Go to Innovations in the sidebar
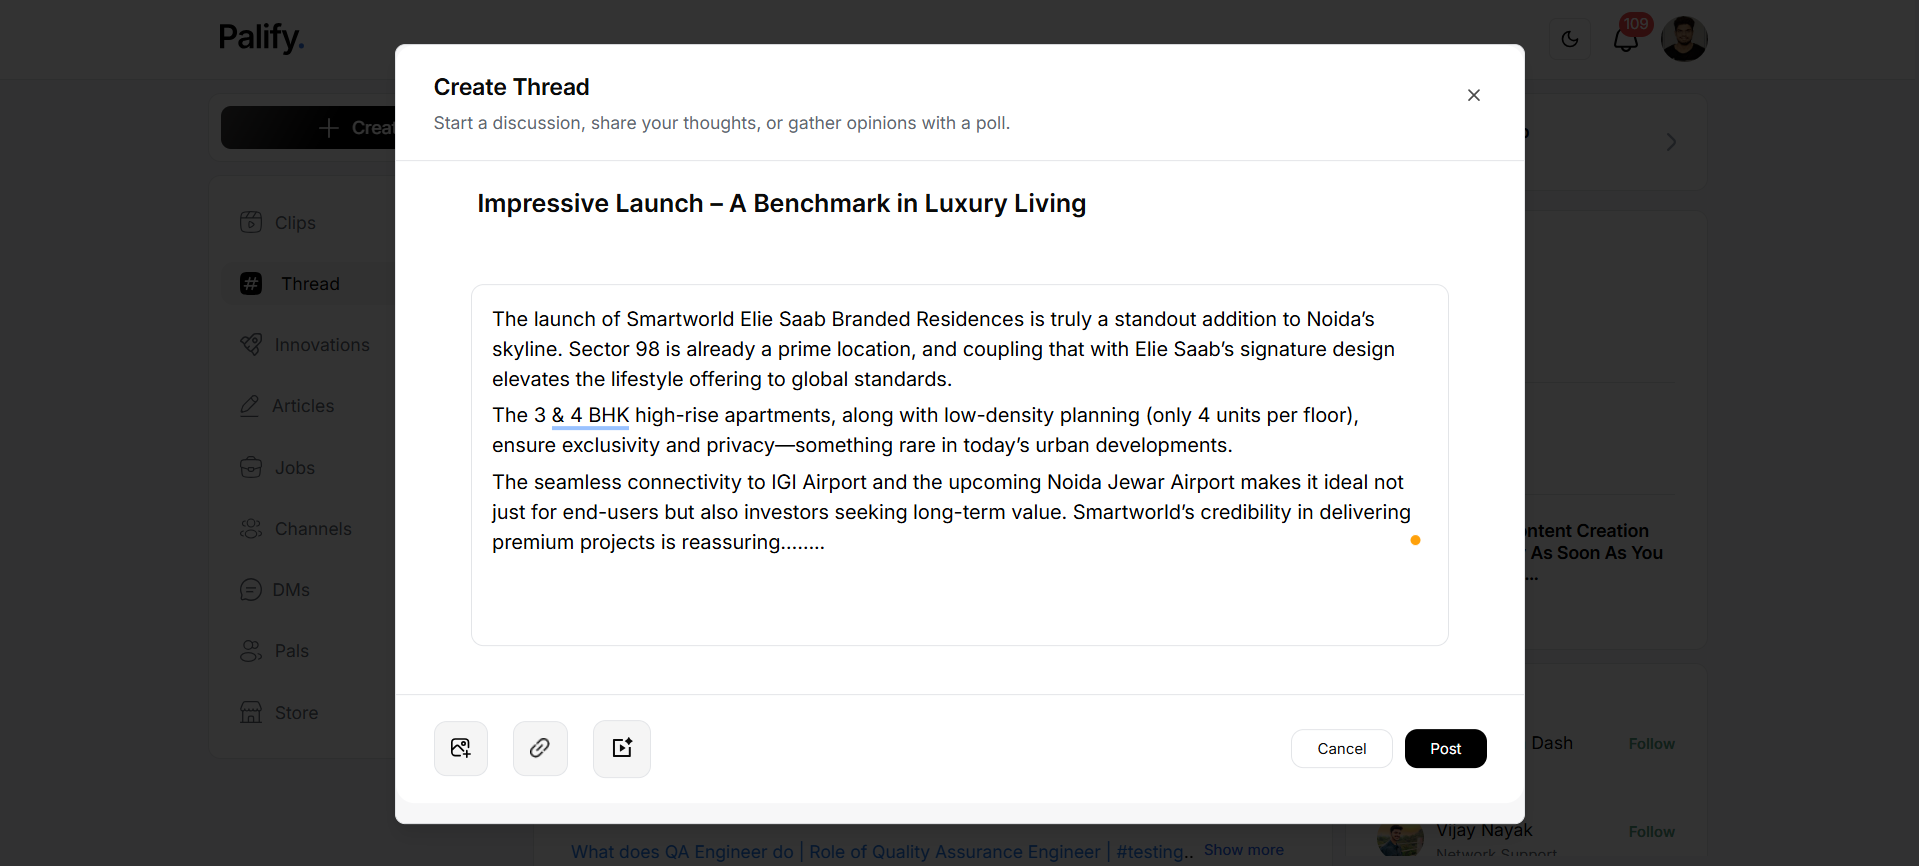The width and height of the screenshot is (1919, 866). pos(321,345)
